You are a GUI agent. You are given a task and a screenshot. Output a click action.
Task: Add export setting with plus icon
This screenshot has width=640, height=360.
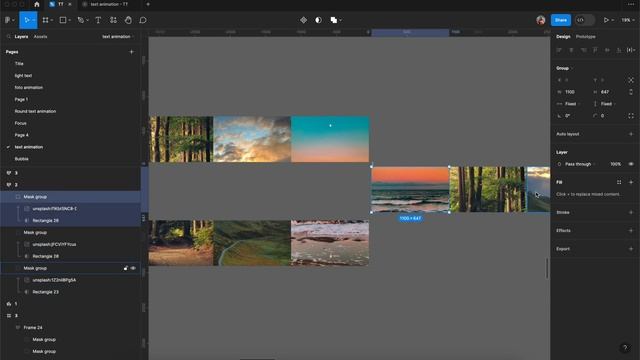click(x=631, y=249)
